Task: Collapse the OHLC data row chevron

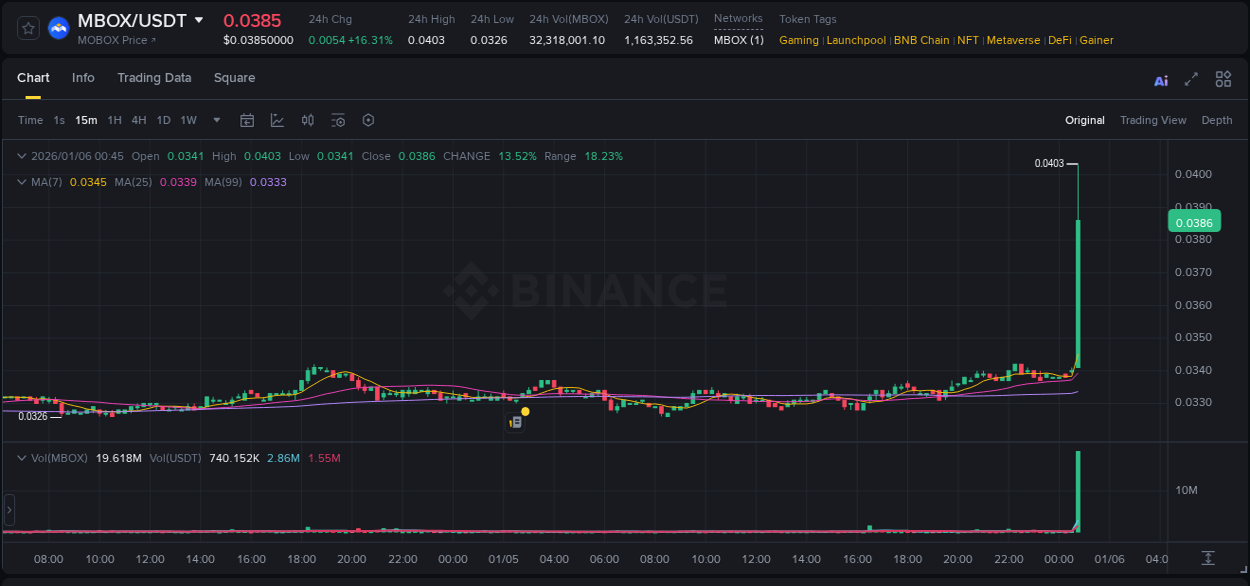Action: tap(22, 156)
